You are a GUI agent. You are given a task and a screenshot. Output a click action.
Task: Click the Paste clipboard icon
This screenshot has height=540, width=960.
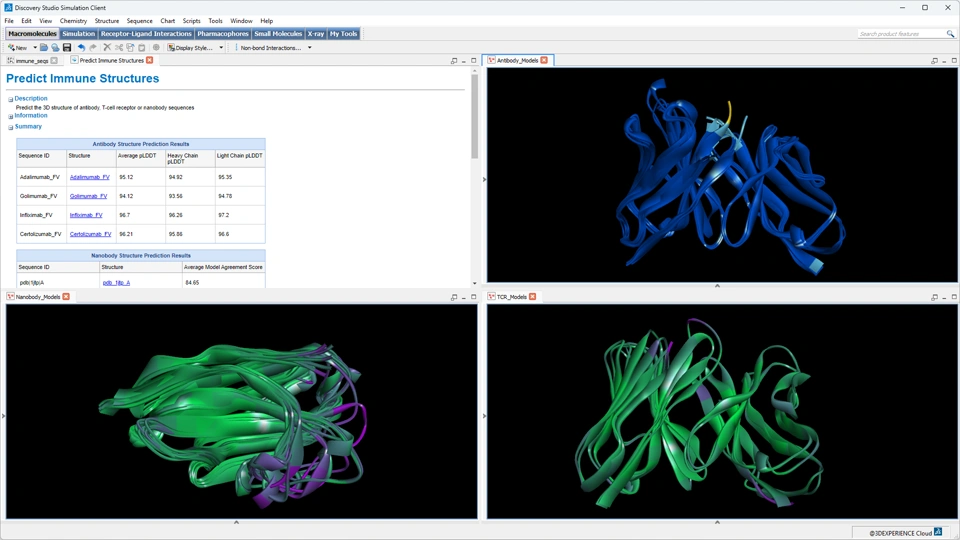coord(141,47)
